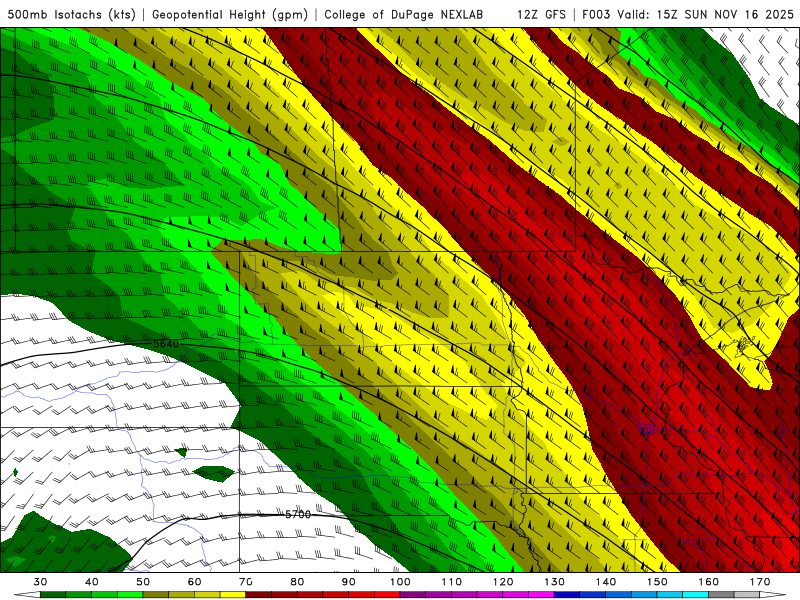Click the 60 value on the color scale
Screen dimensions: 800x600
[194, 582]
